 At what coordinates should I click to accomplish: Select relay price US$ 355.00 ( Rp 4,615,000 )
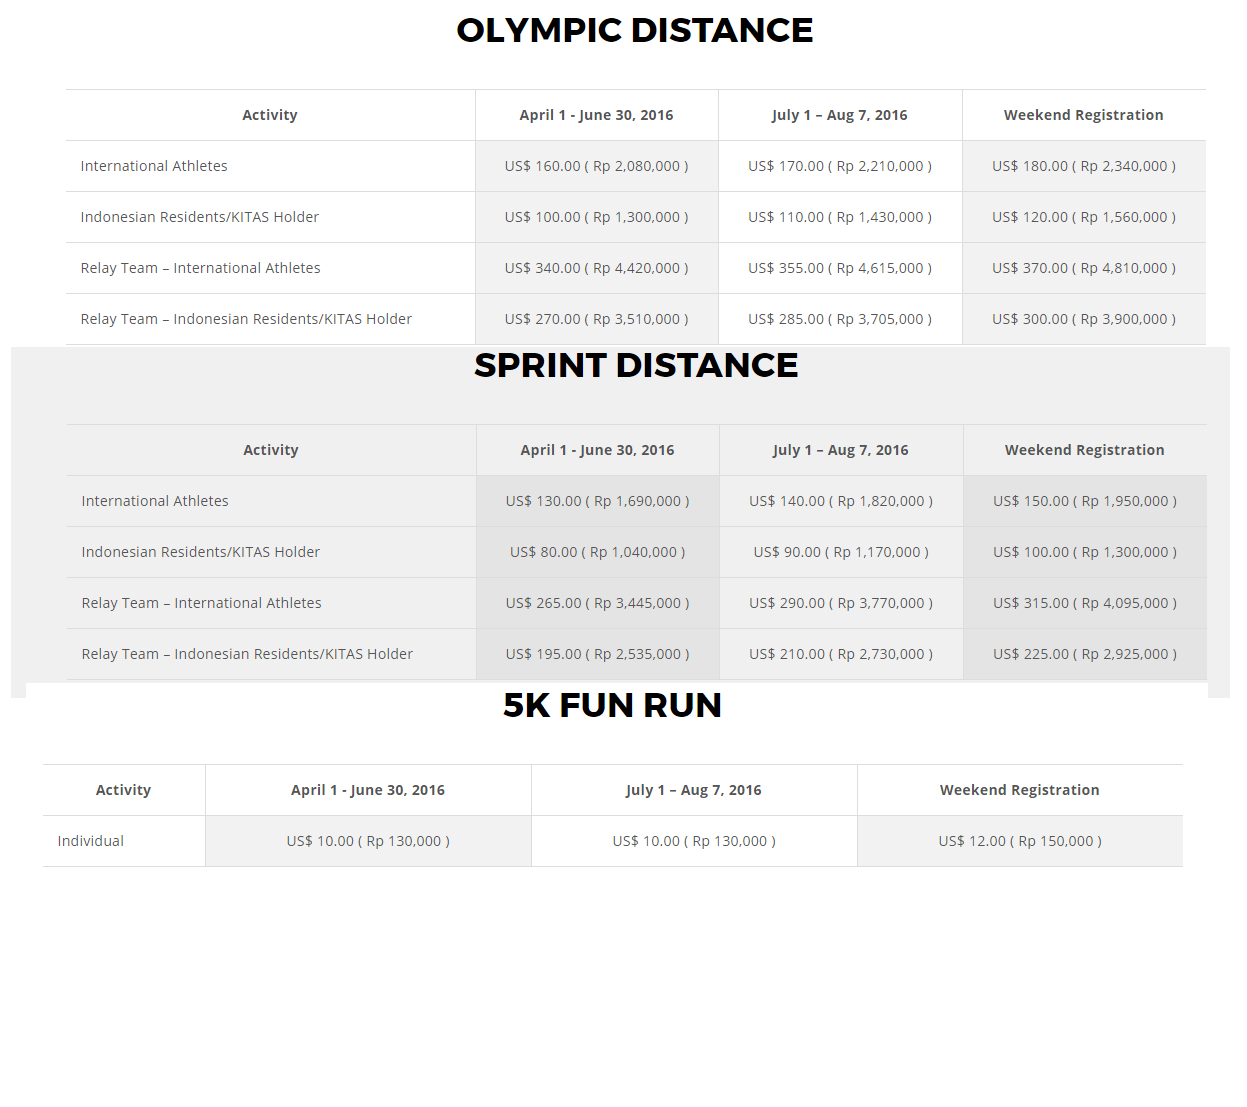coord(840,268)
